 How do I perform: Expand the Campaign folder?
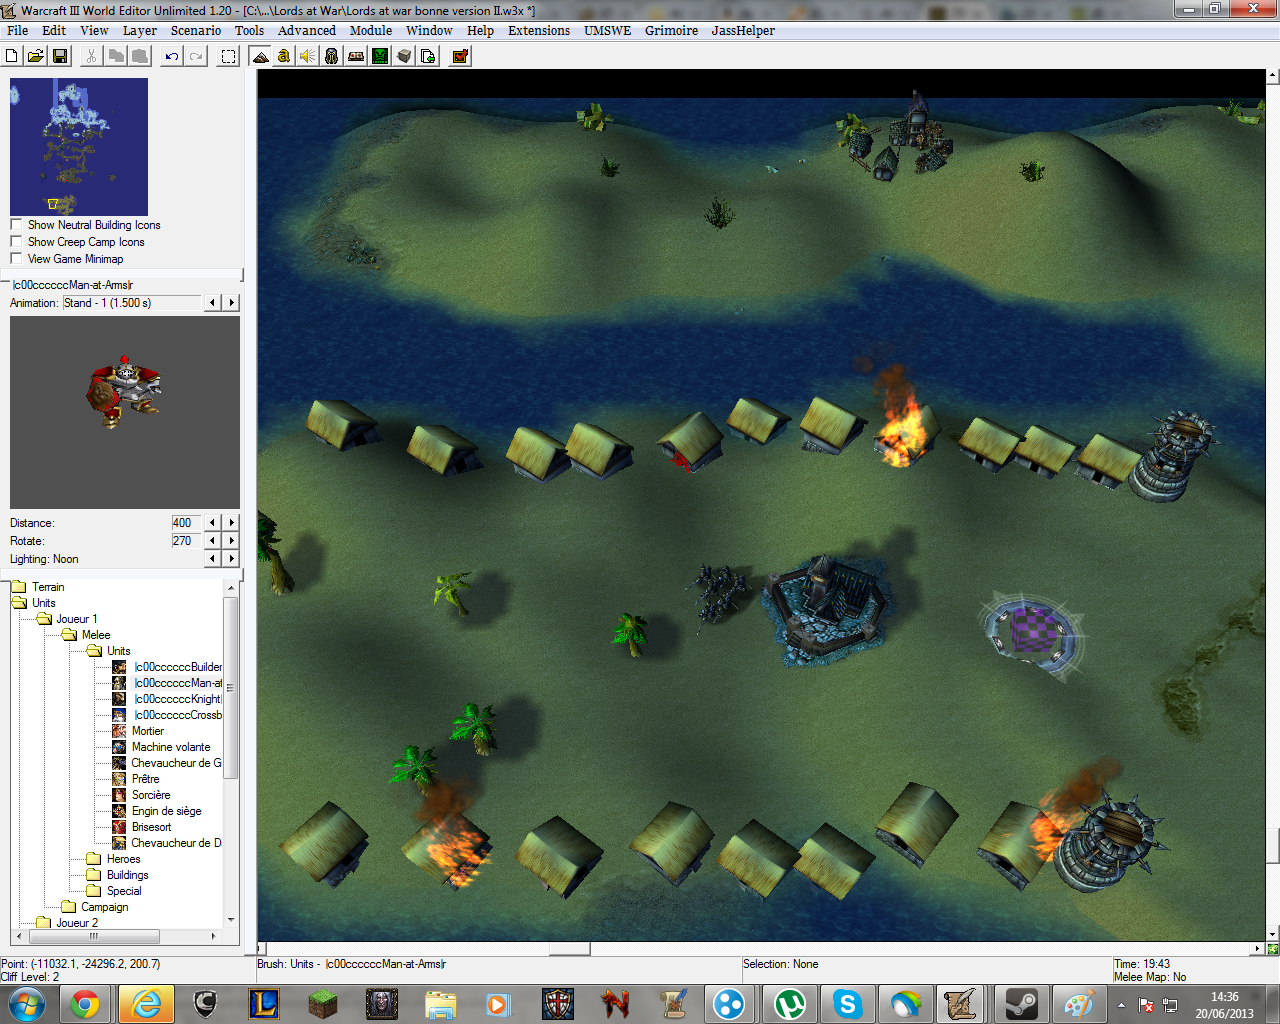[104, 907]
